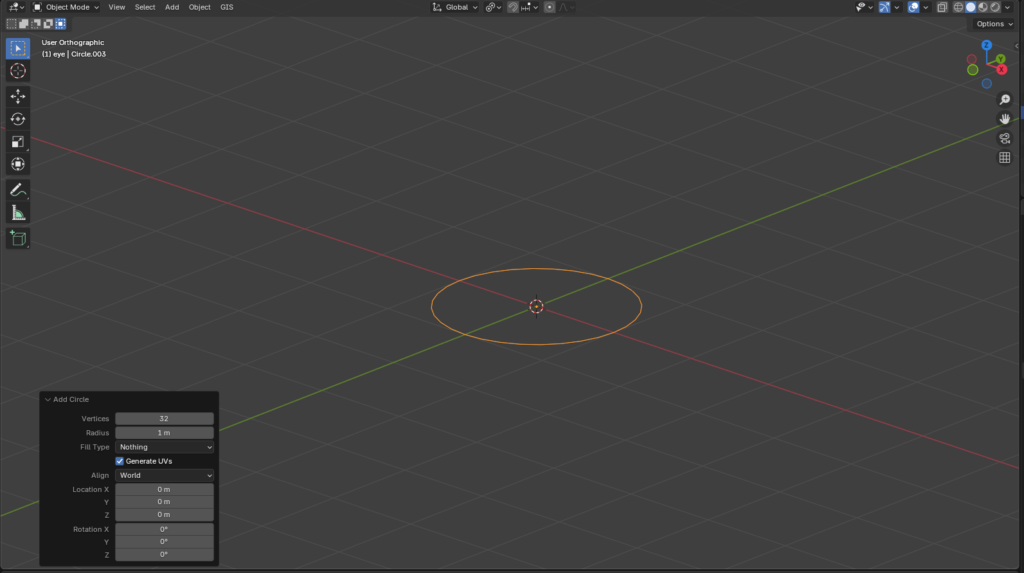Switch perspective/orthographic with grid icon
This screenshot has height=573, width=1024.
pos(1004,157)
